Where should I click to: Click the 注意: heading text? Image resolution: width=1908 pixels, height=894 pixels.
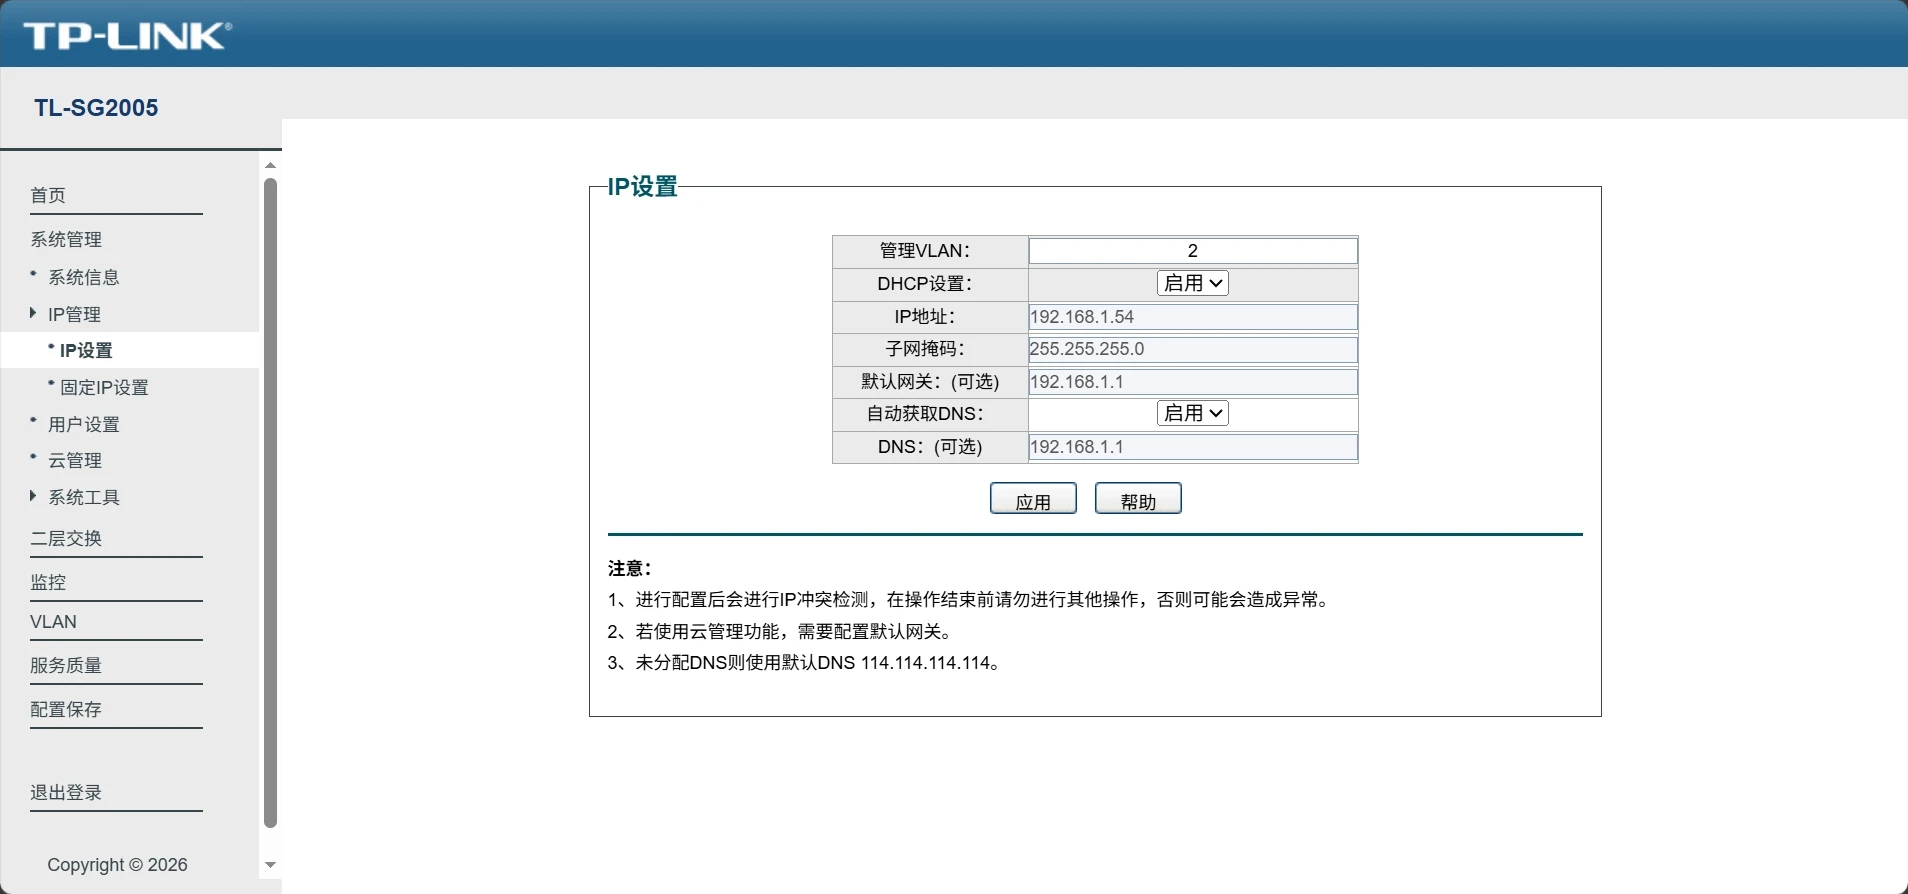tap(630, 568)
